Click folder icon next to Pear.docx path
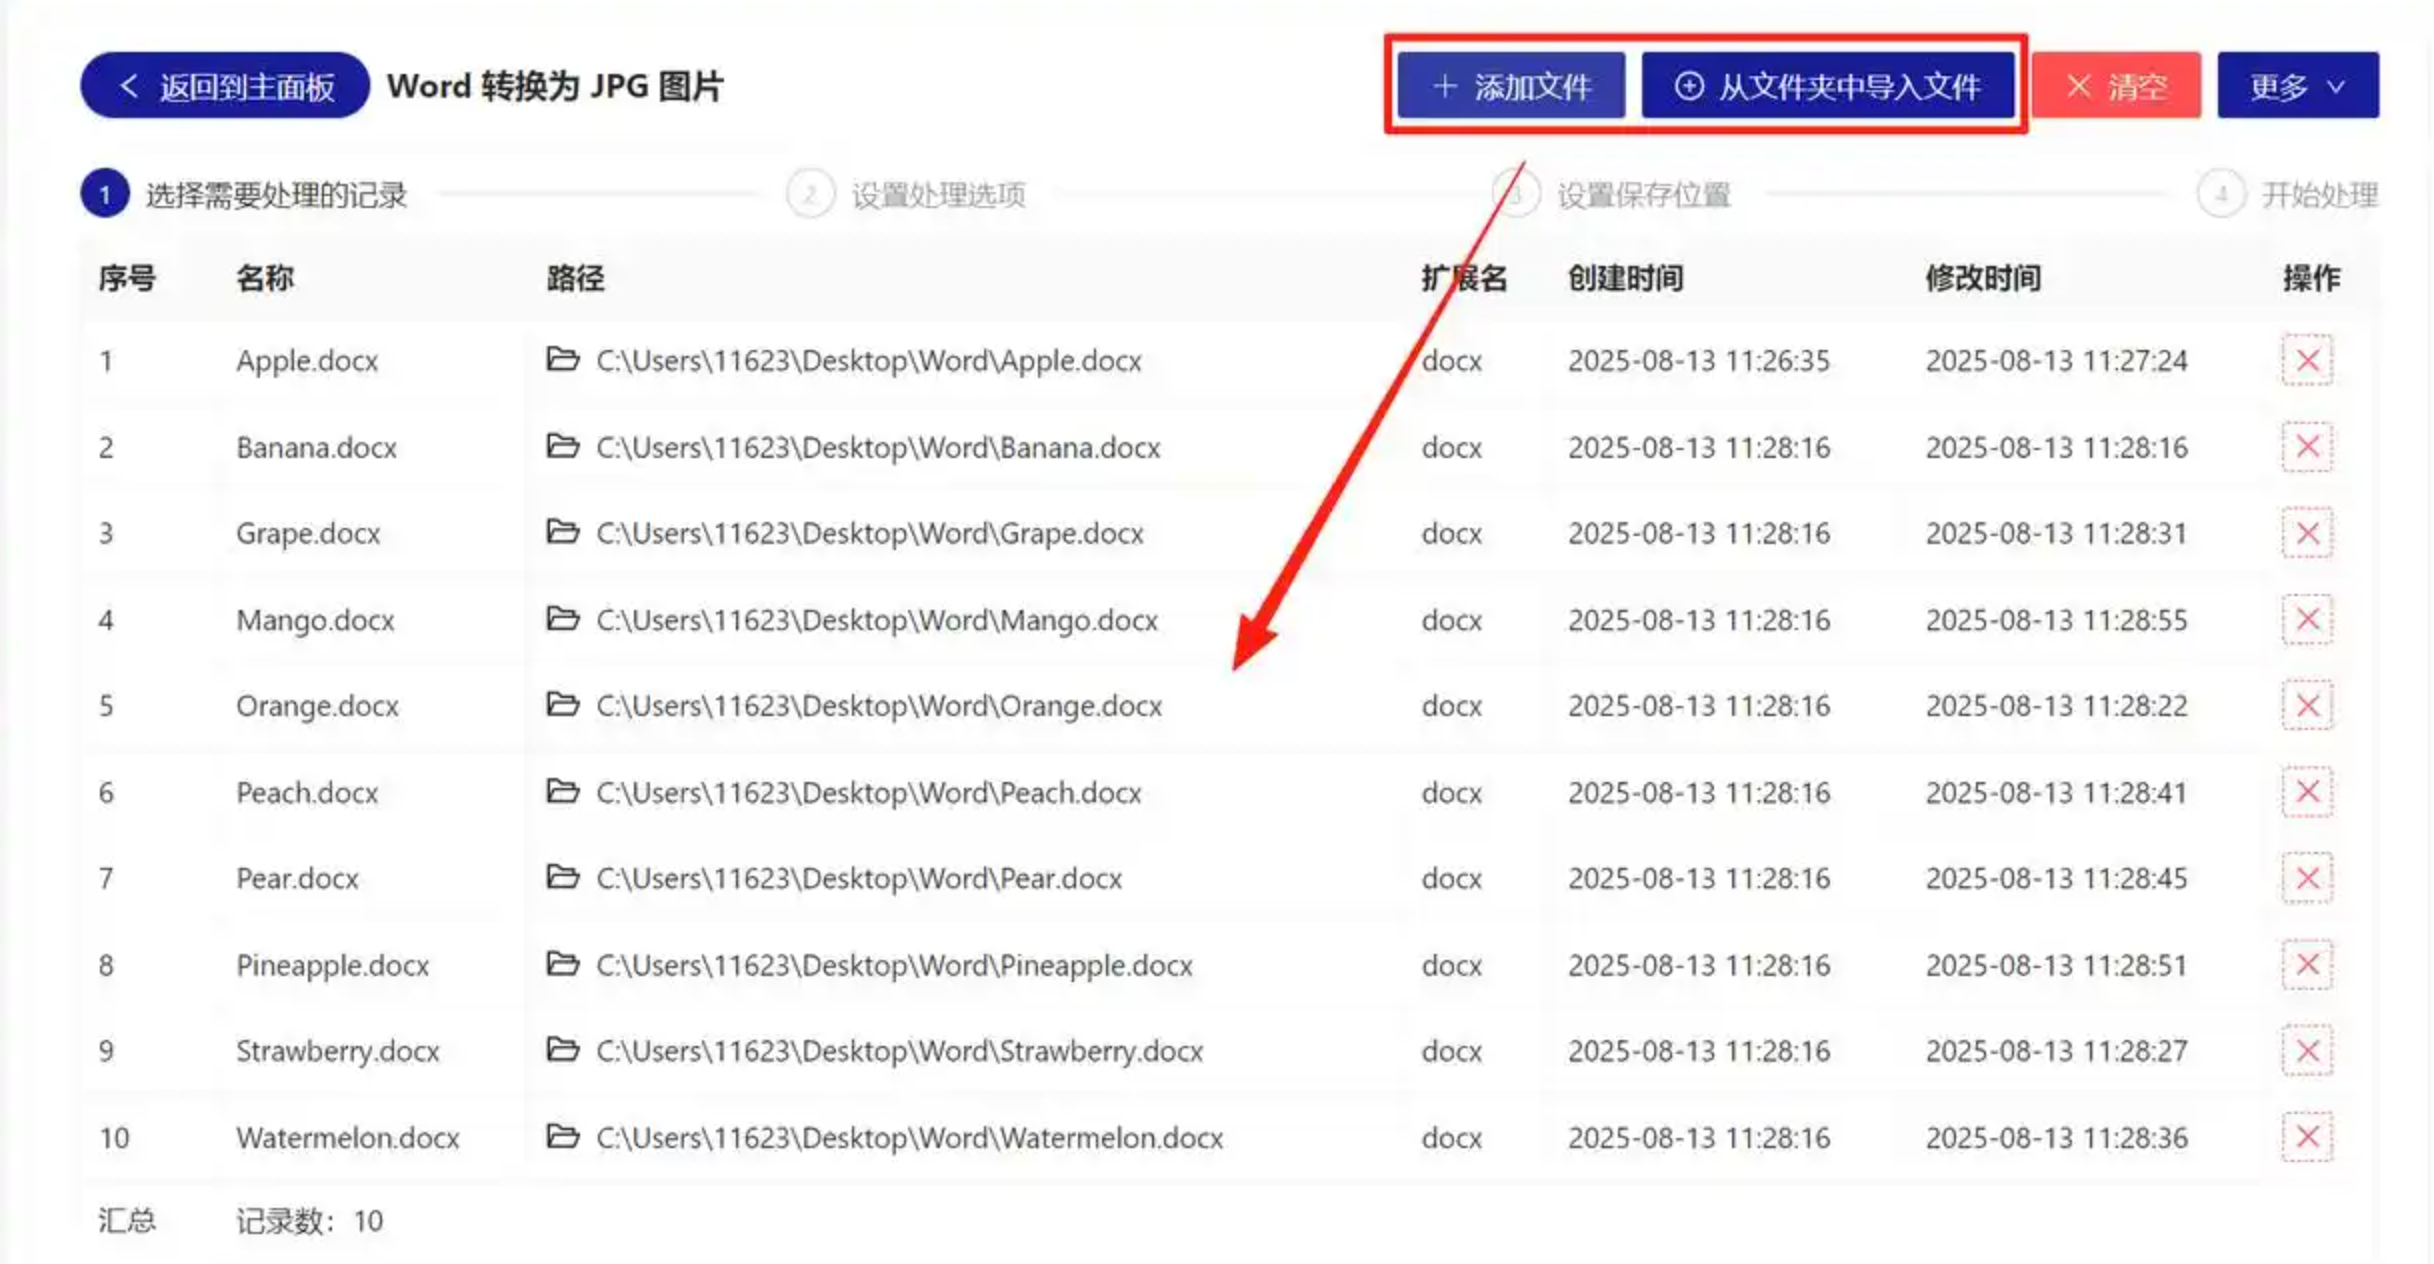 tap(563, 878)
